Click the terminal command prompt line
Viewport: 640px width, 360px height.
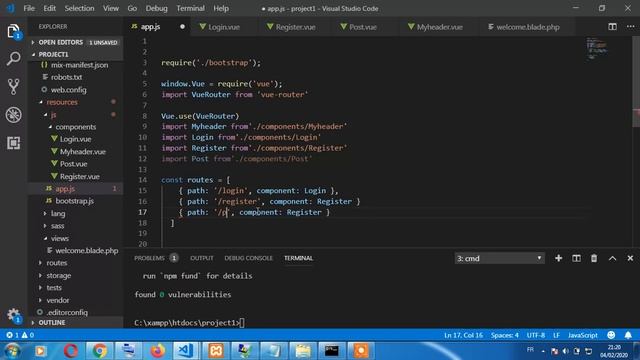(189, 323)
